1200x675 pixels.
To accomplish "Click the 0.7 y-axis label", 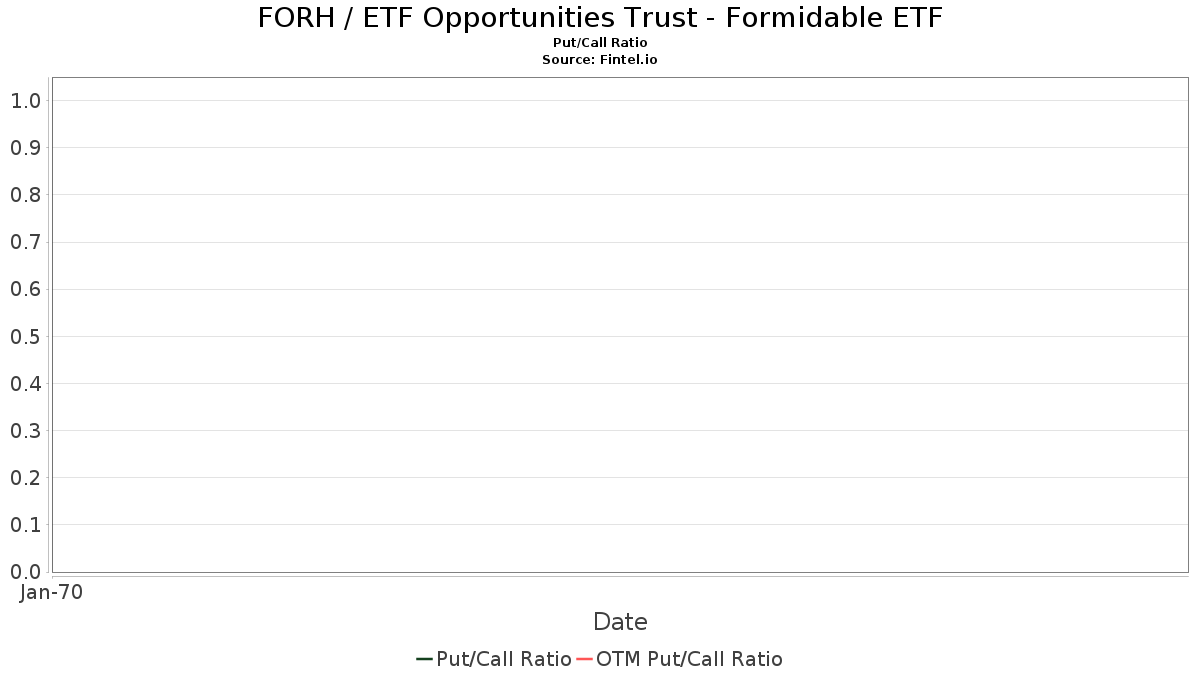I will pos(25,242).
